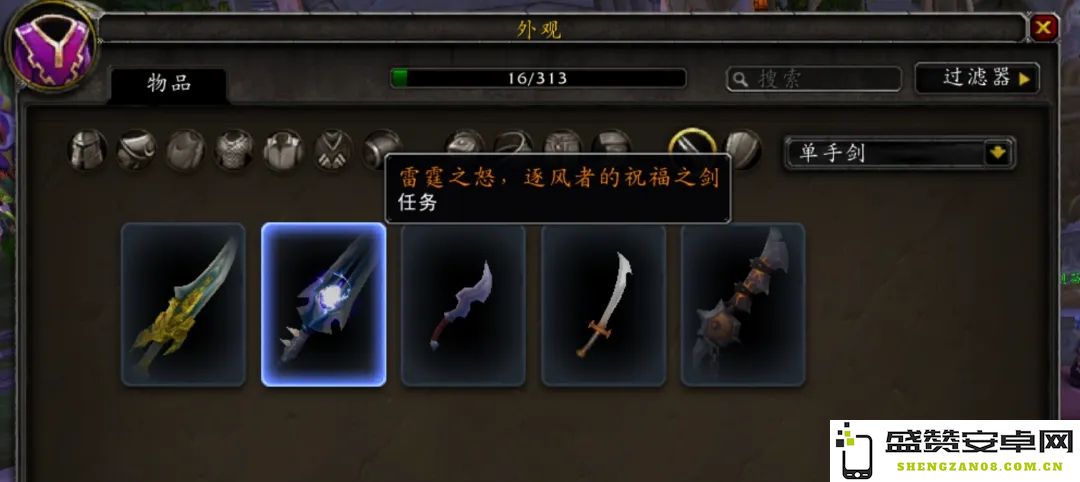Select the Shoulder slot icon
The height and width of the screenshot is (482, 1080).
click(x=136, y=149)
